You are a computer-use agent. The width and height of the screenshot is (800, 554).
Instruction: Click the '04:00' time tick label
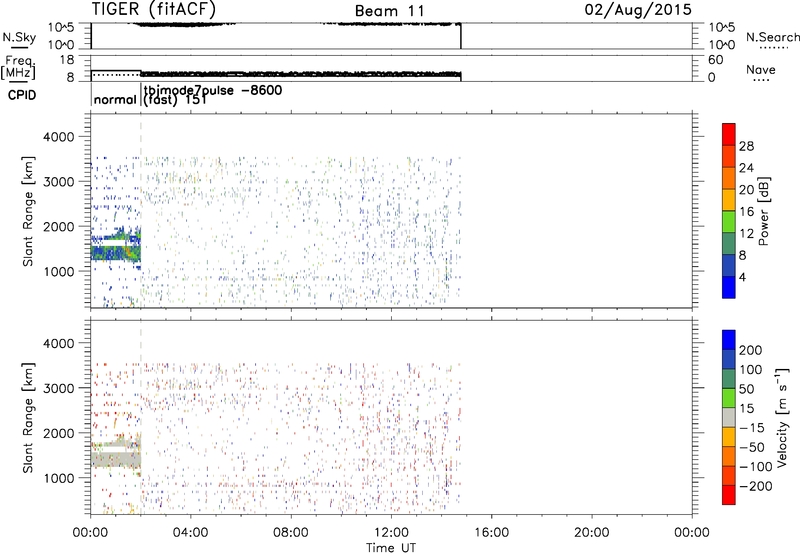click(x=190, y=533)
